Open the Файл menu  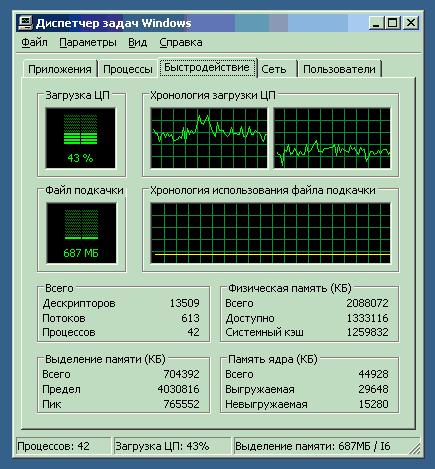(34, 42)
